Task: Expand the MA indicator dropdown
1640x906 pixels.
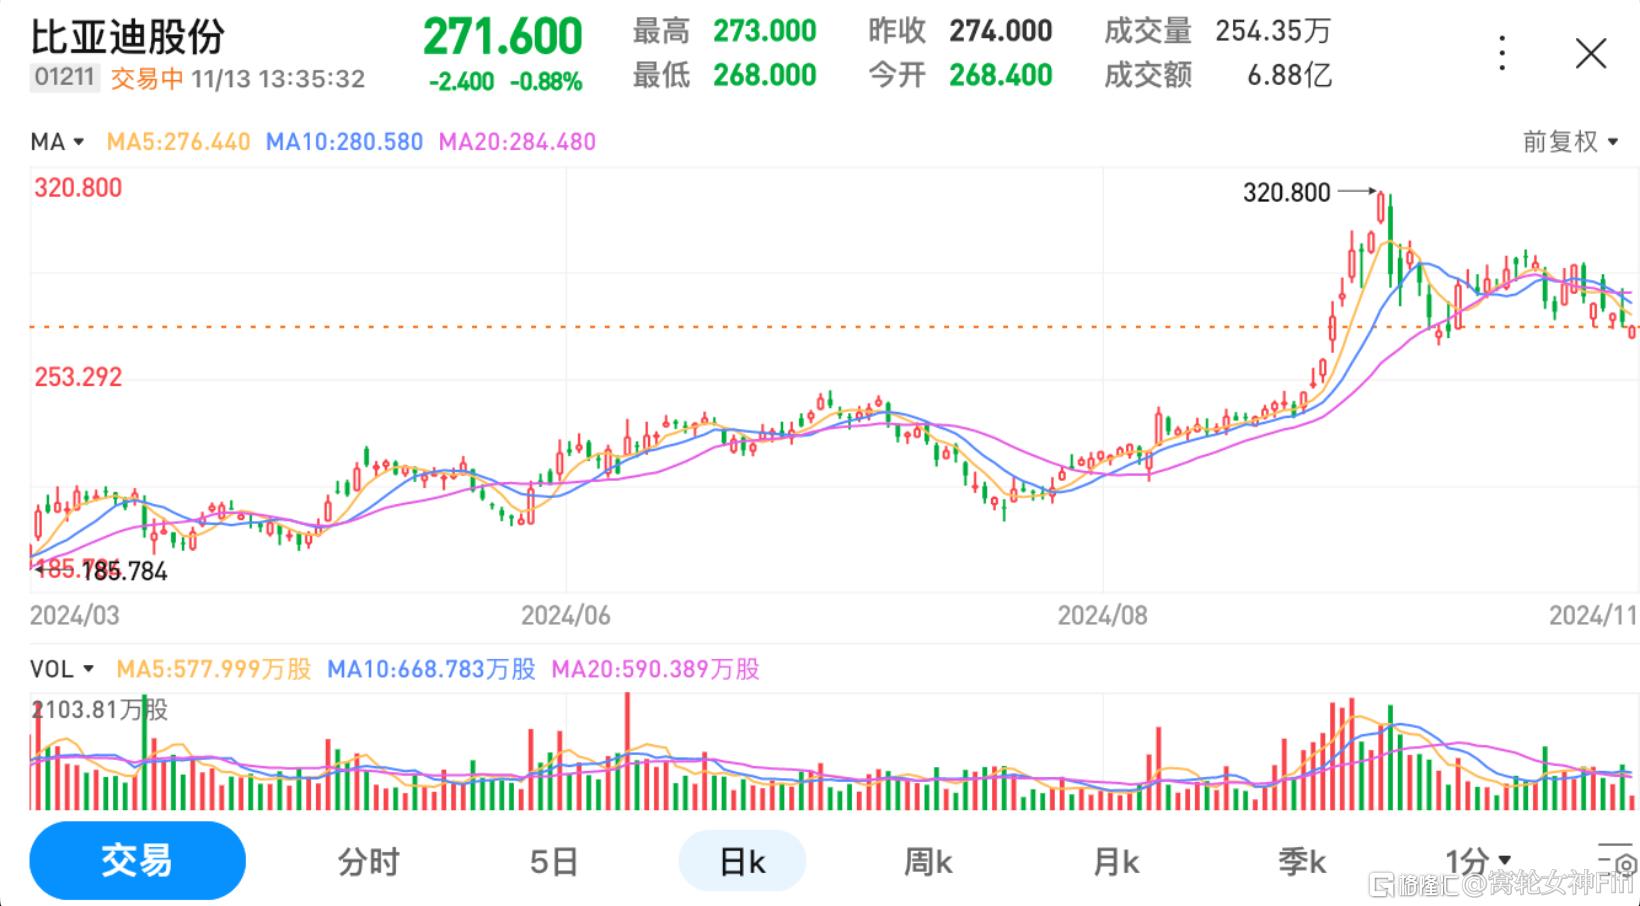Action: pyautogui.click(x=57, y=142)
